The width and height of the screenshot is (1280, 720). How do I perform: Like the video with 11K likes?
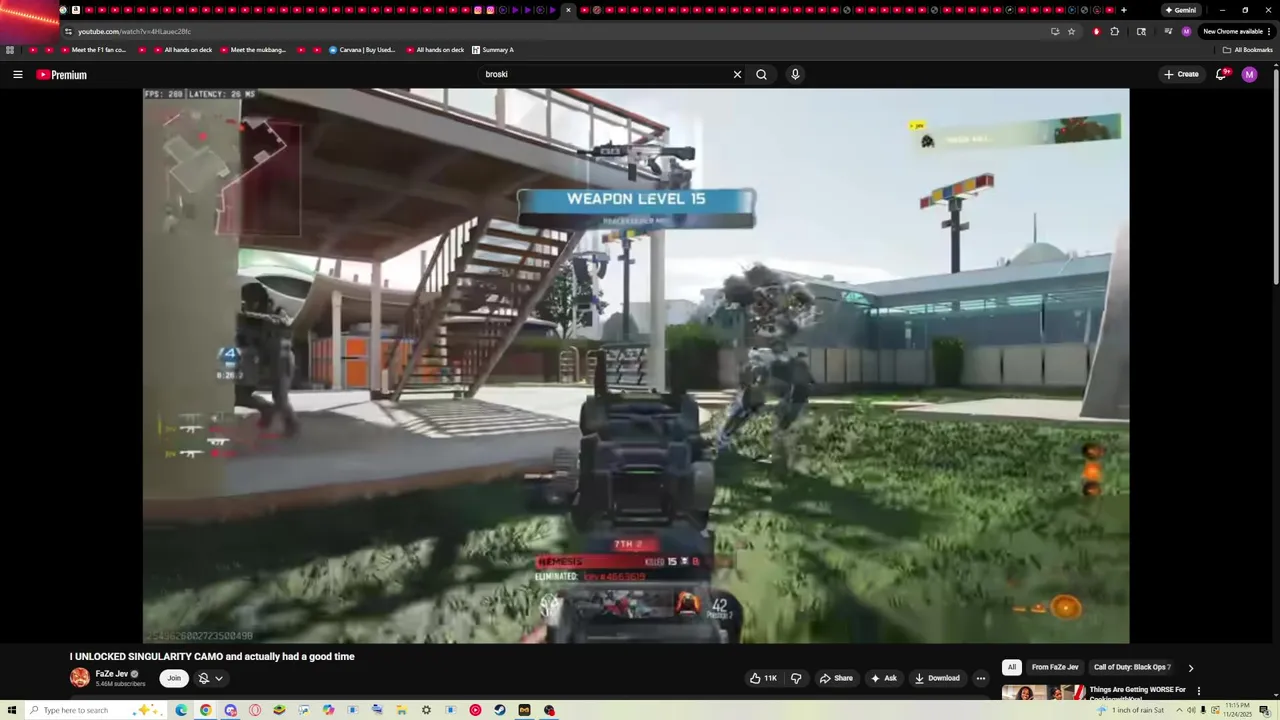tap(764, 678)
